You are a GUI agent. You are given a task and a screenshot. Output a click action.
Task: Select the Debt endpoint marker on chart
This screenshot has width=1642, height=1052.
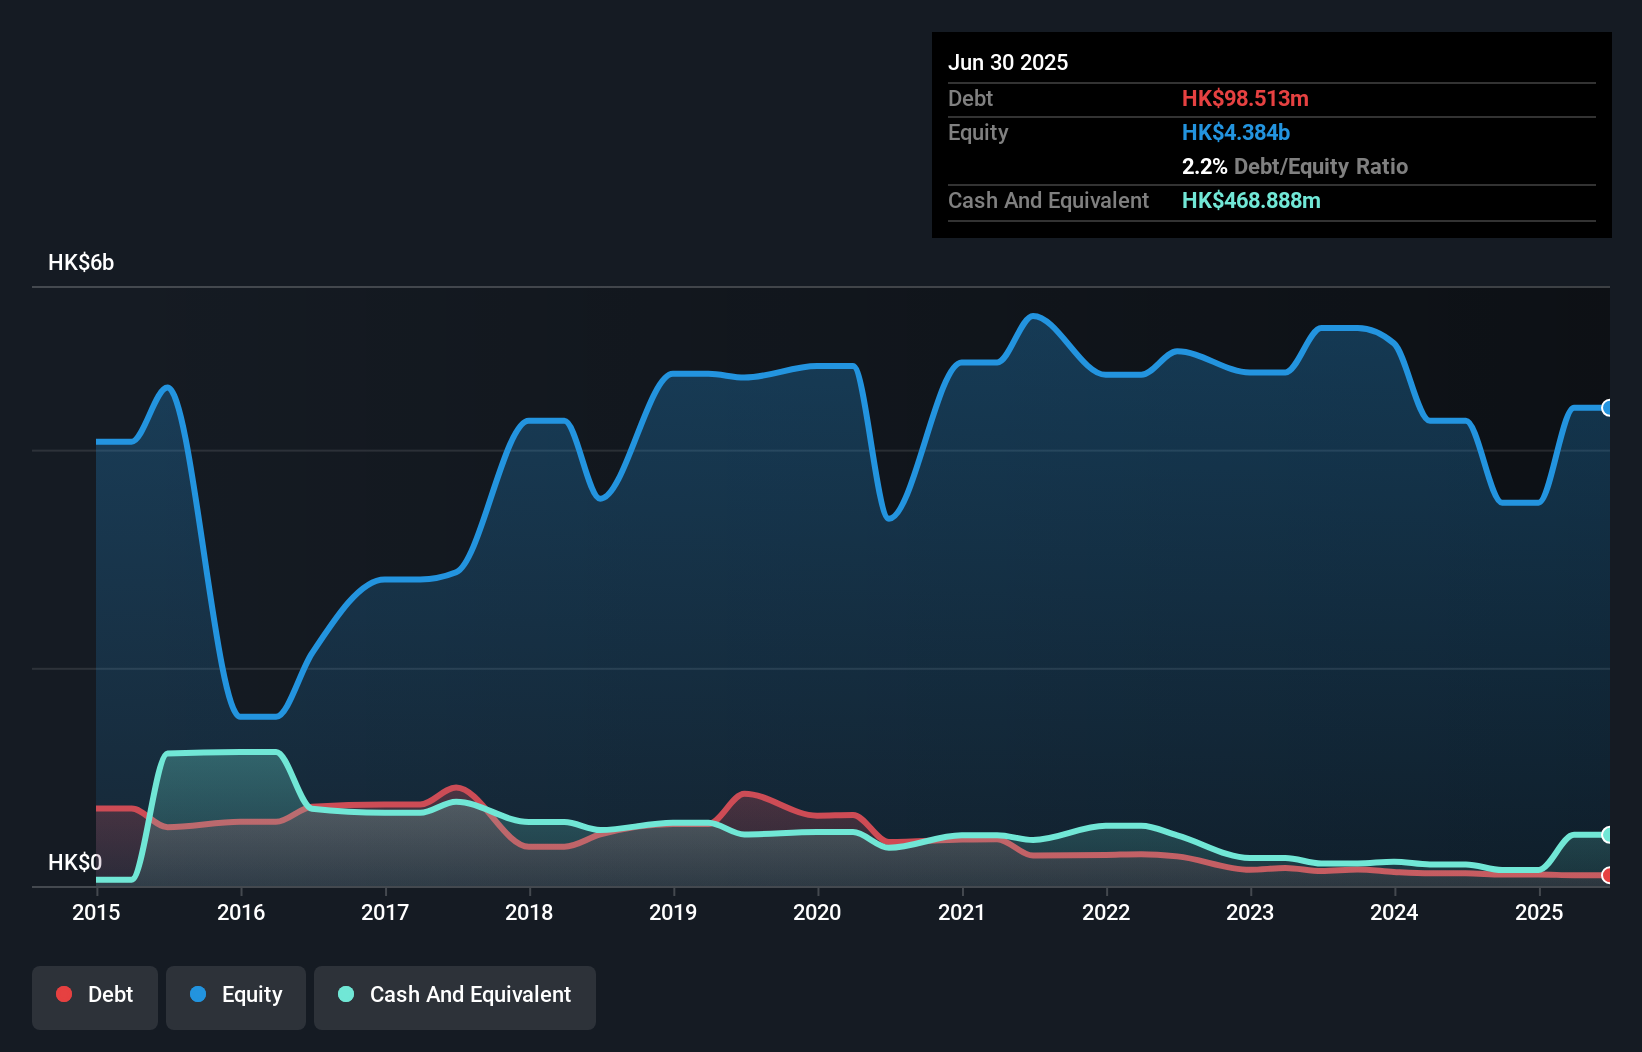1608,875
